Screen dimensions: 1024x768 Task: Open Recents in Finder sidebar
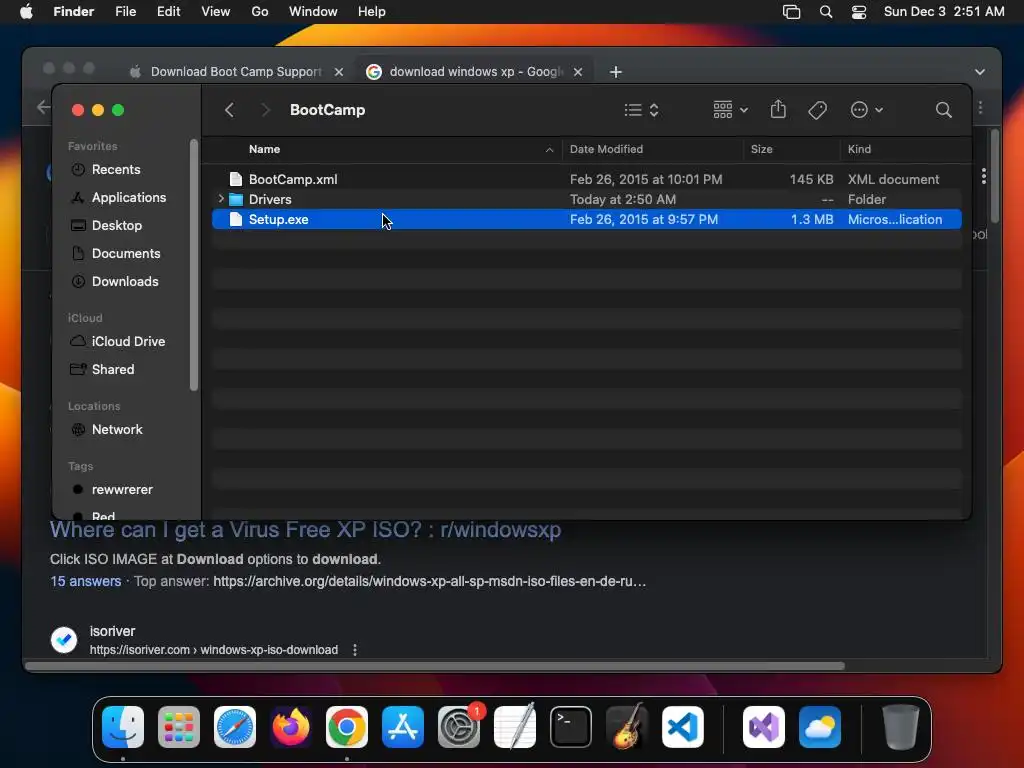116,169
